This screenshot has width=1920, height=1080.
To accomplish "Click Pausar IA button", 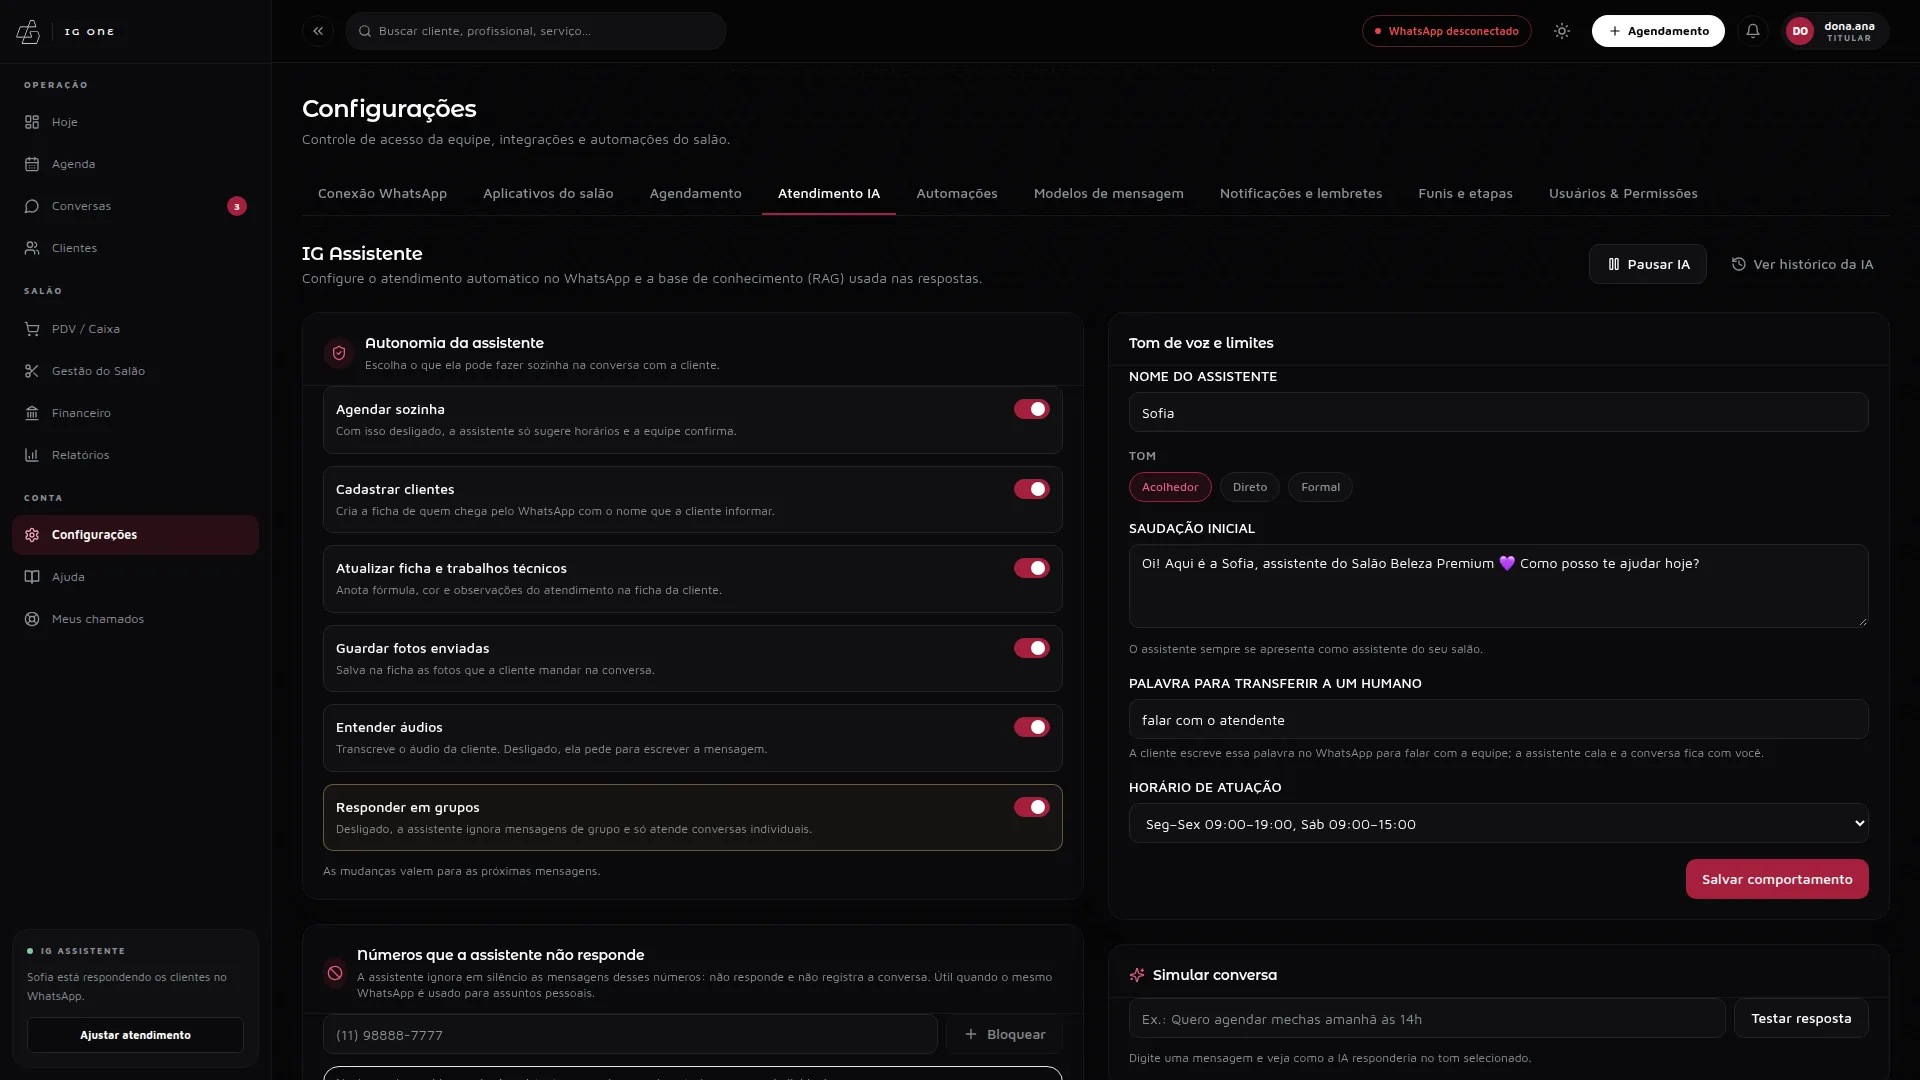I will pyautogui.click(x=1647, y=264).
